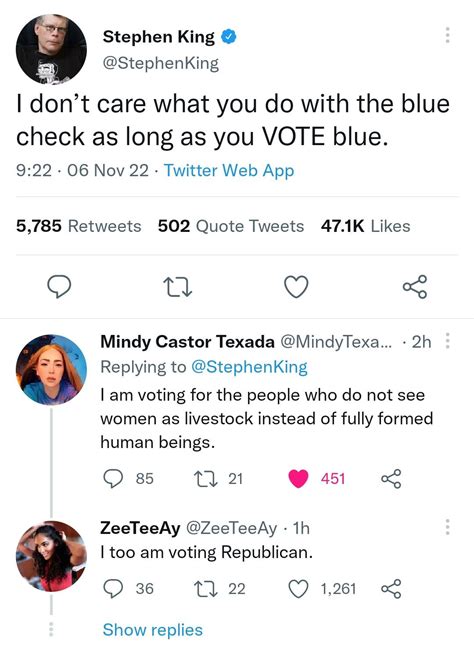The width and height of the screenshot is (474, 651).
Task: Share Mindy Castor Texada's reply
Action: click(391, 479)
